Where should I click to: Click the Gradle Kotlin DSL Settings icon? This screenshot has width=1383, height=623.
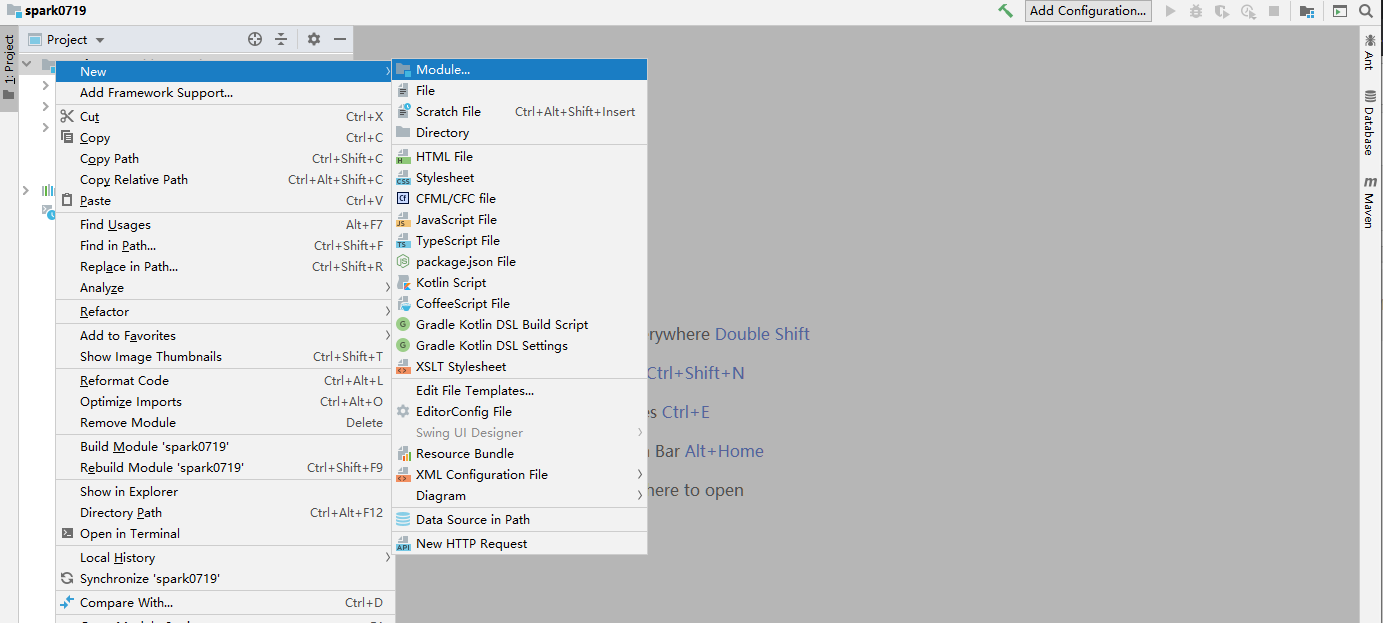point(403,346)
